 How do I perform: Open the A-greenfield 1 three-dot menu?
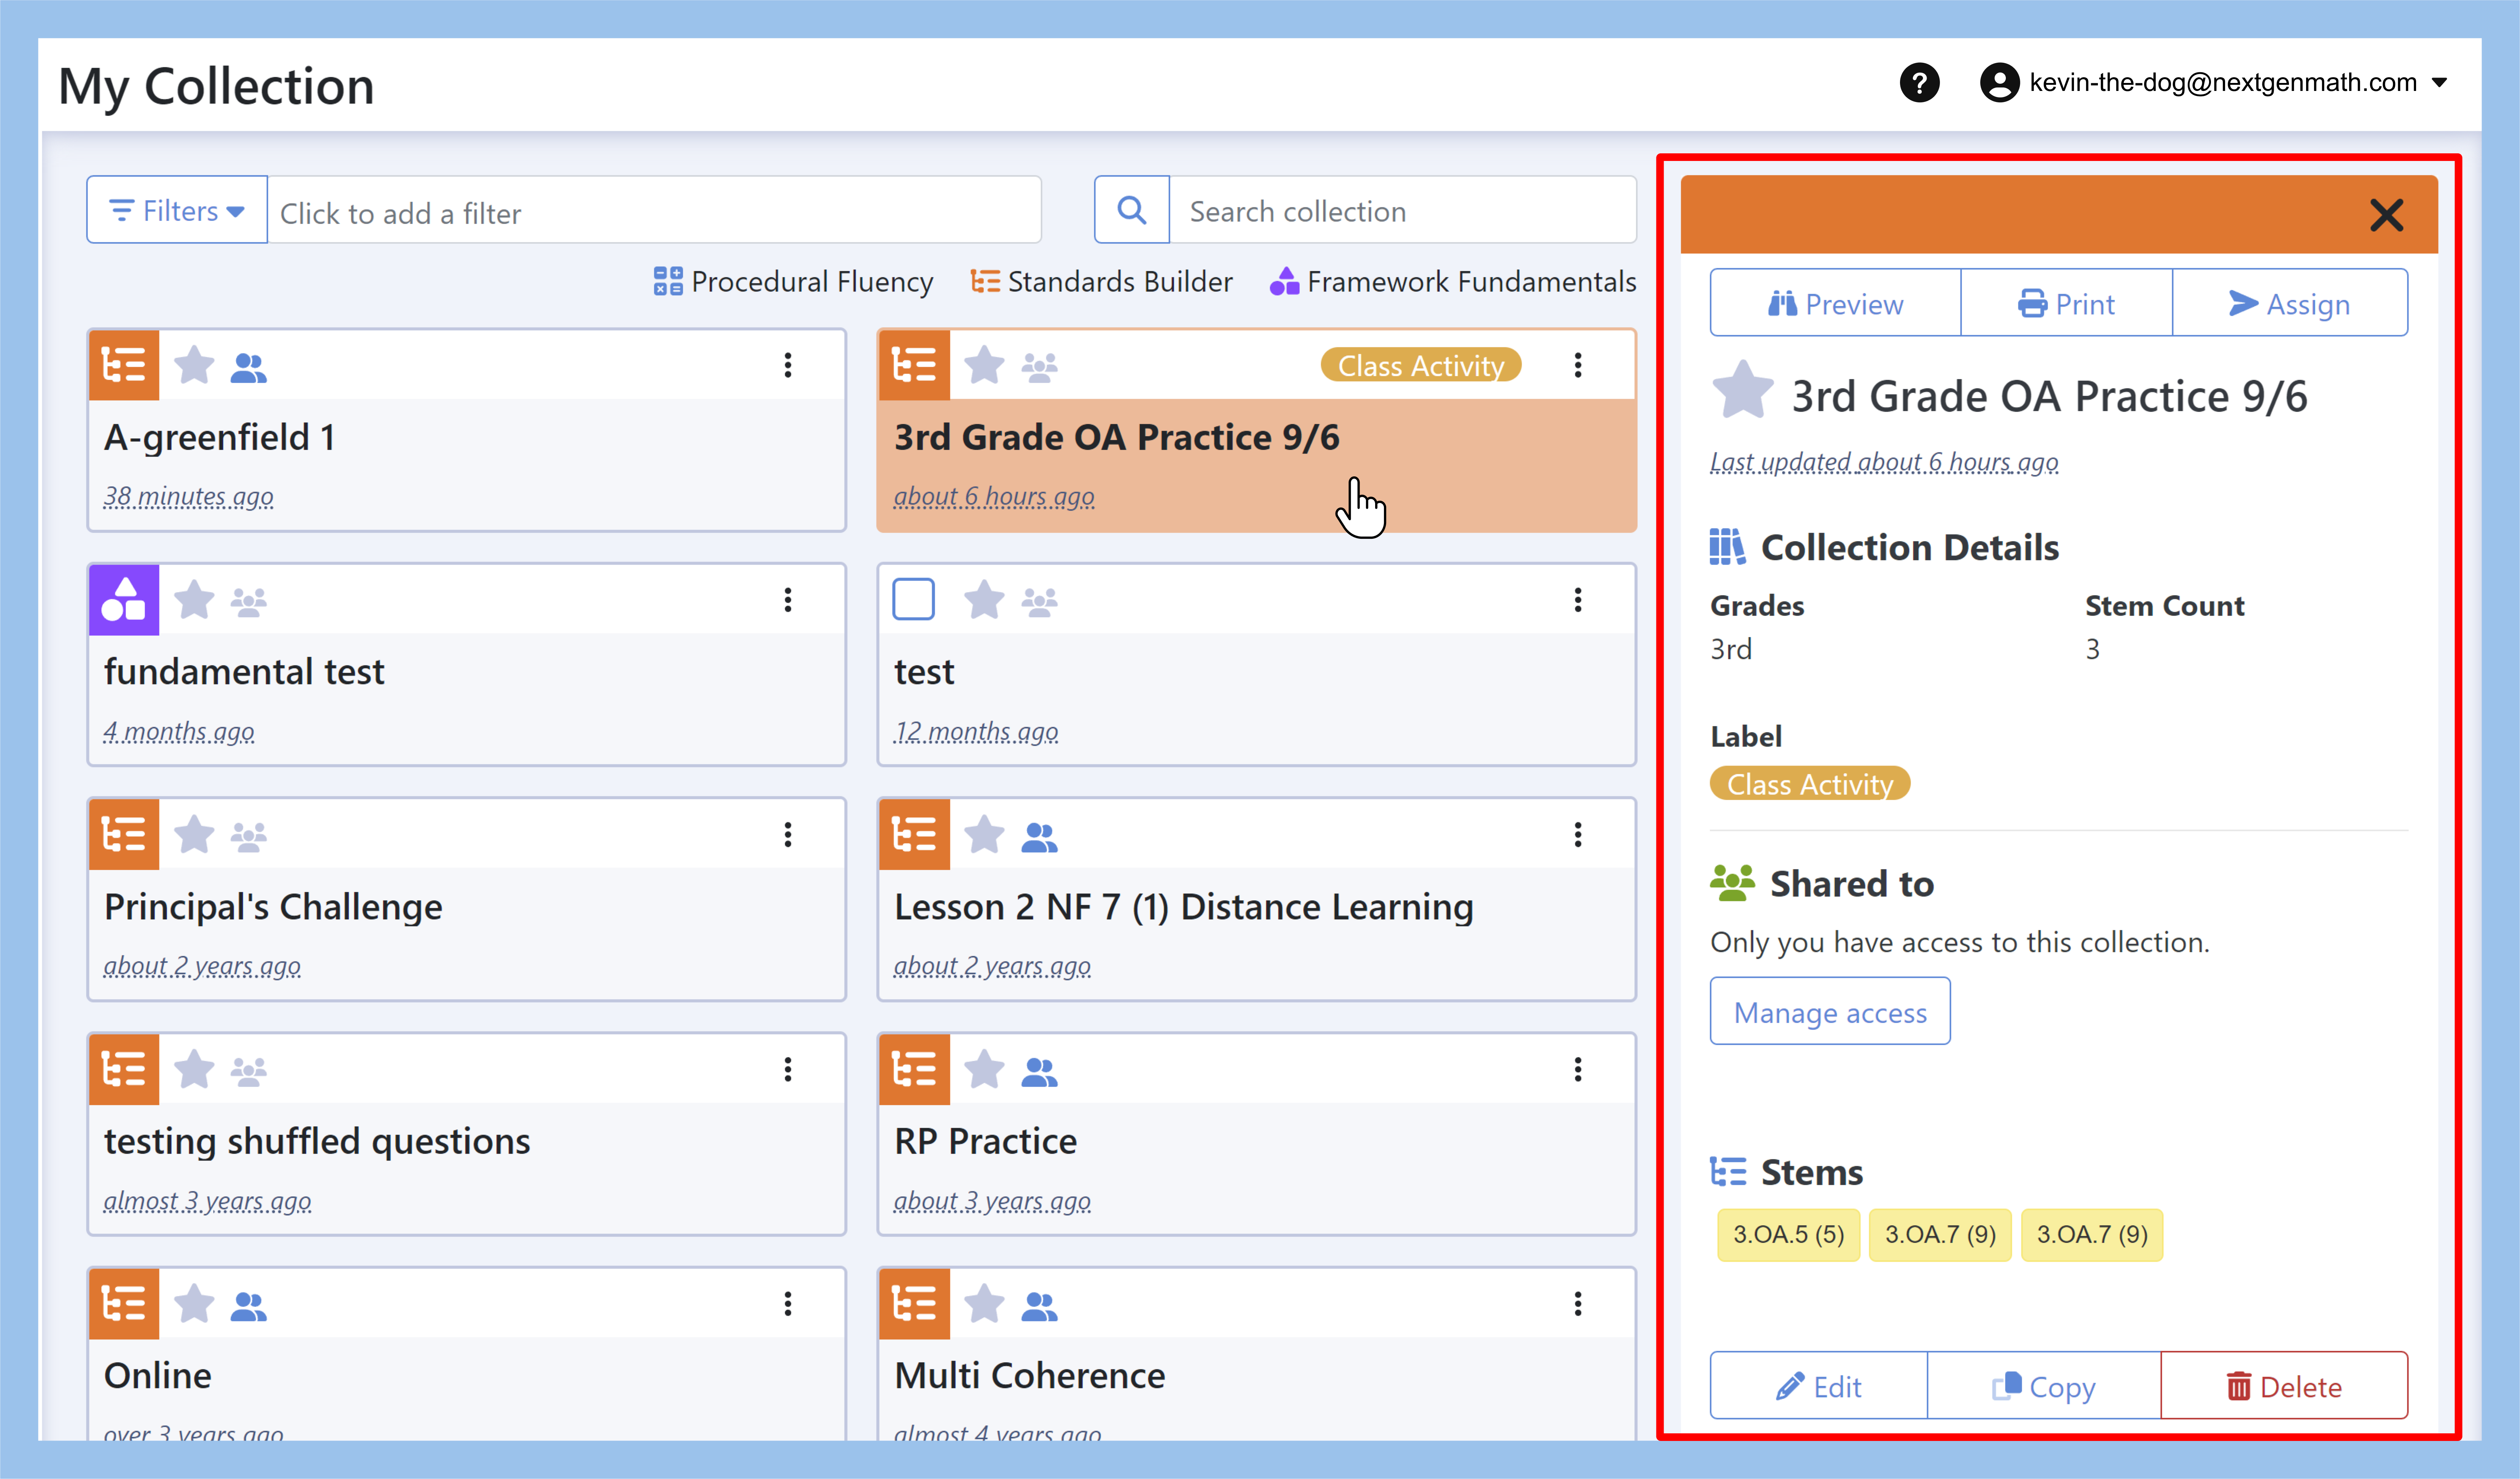point(788,365)
